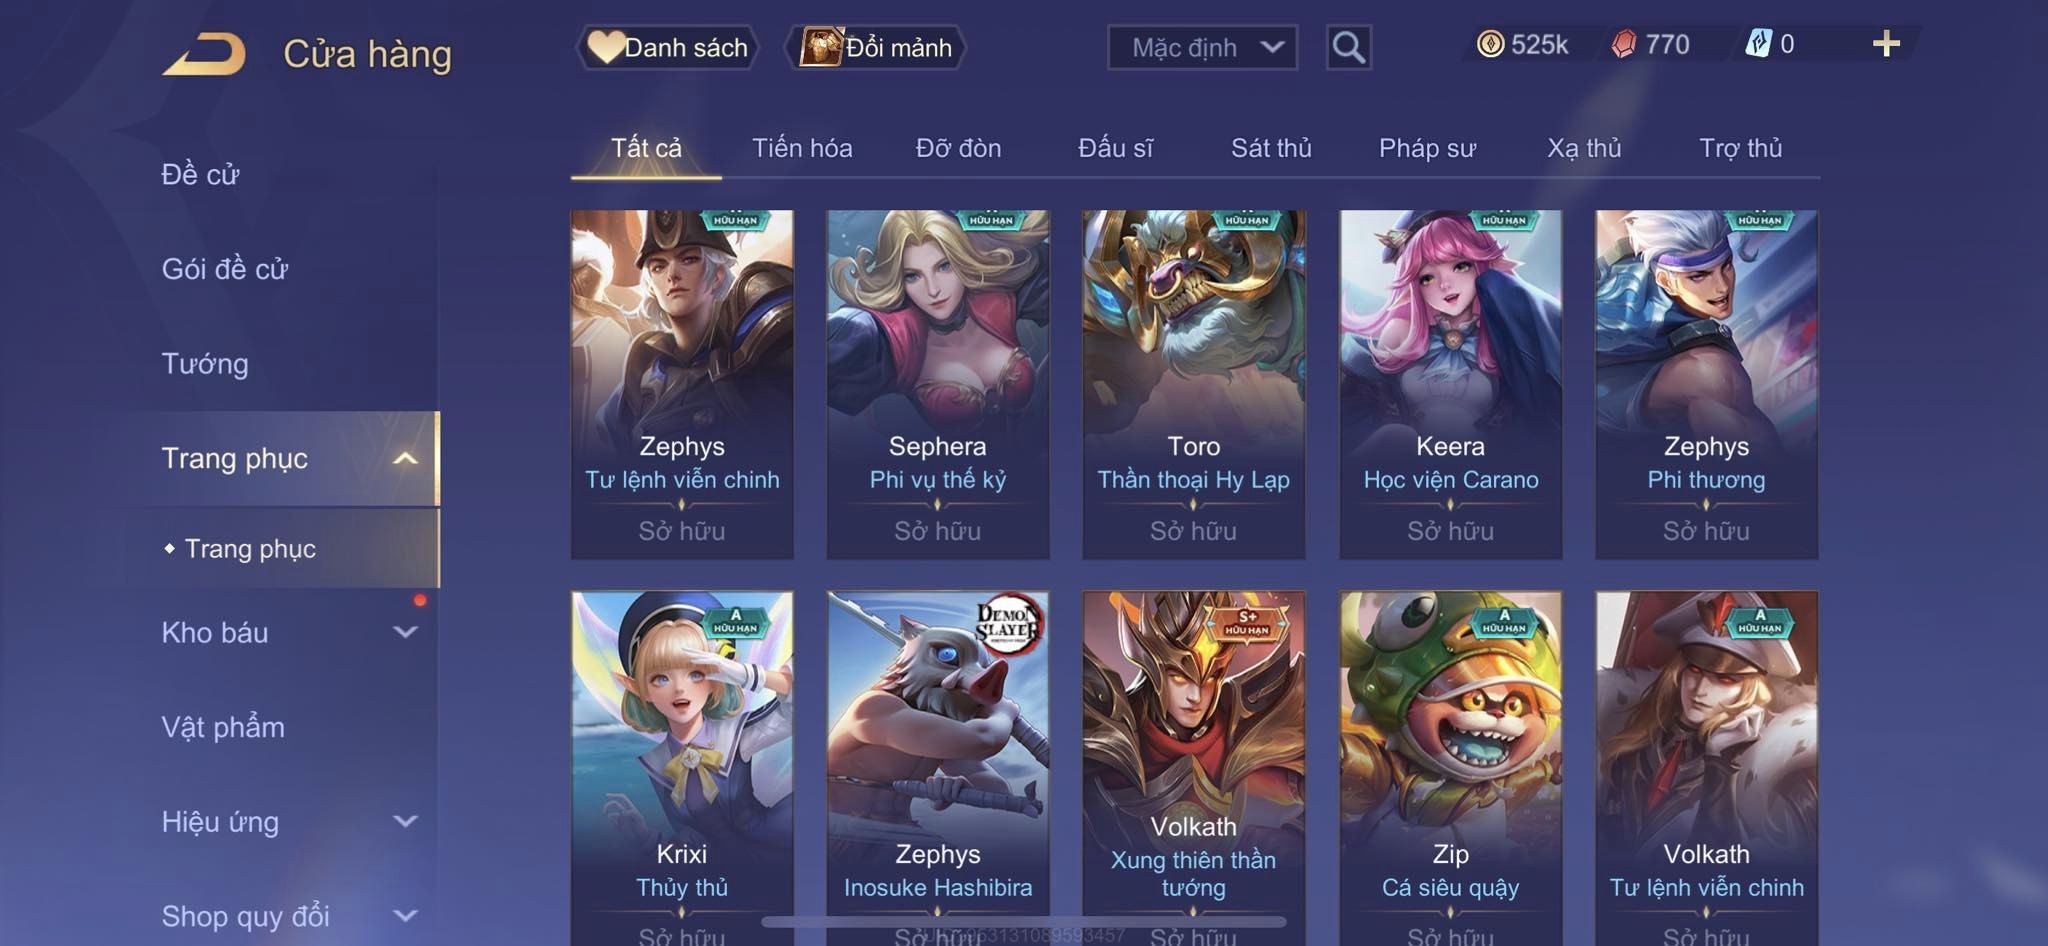
Task: Tap the plus icon to add currency
Action: pyautogui.click(x=1886, y=44)
